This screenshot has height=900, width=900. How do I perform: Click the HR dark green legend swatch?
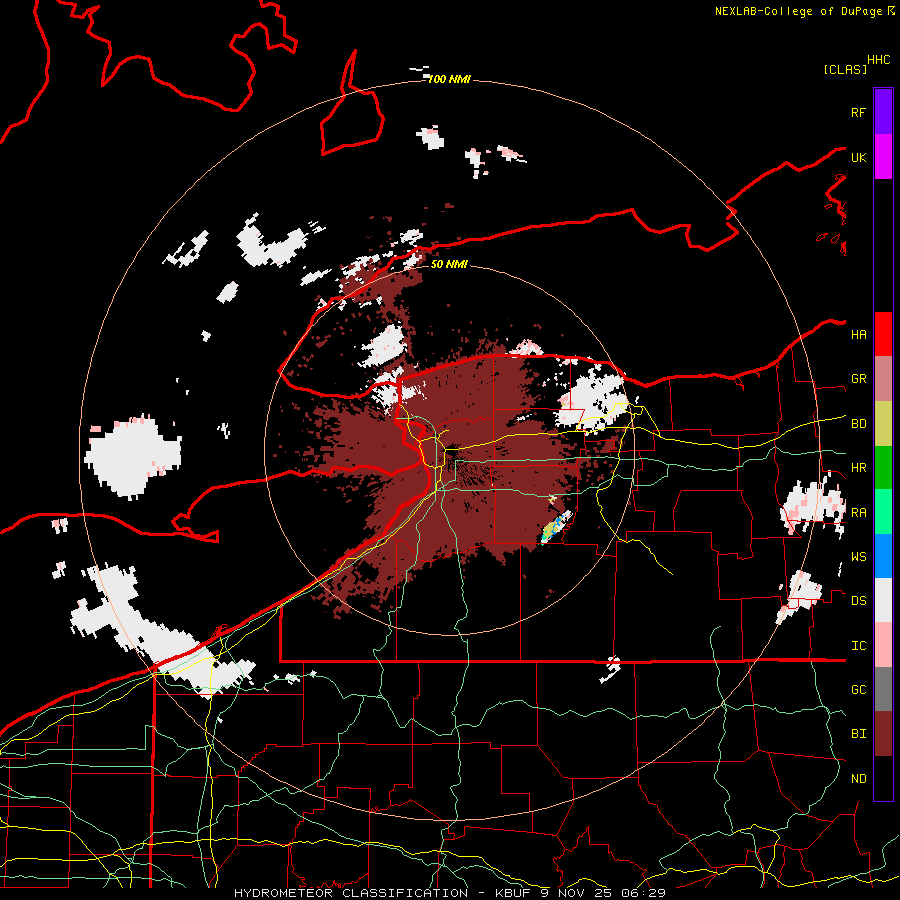click(883, 468)
